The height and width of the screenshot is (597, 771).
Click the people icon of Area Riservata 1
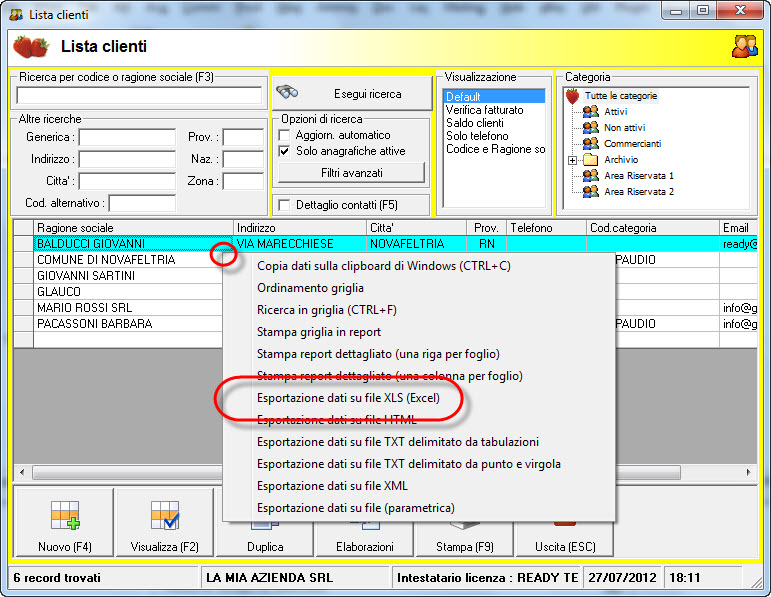(x=591, y=176)
